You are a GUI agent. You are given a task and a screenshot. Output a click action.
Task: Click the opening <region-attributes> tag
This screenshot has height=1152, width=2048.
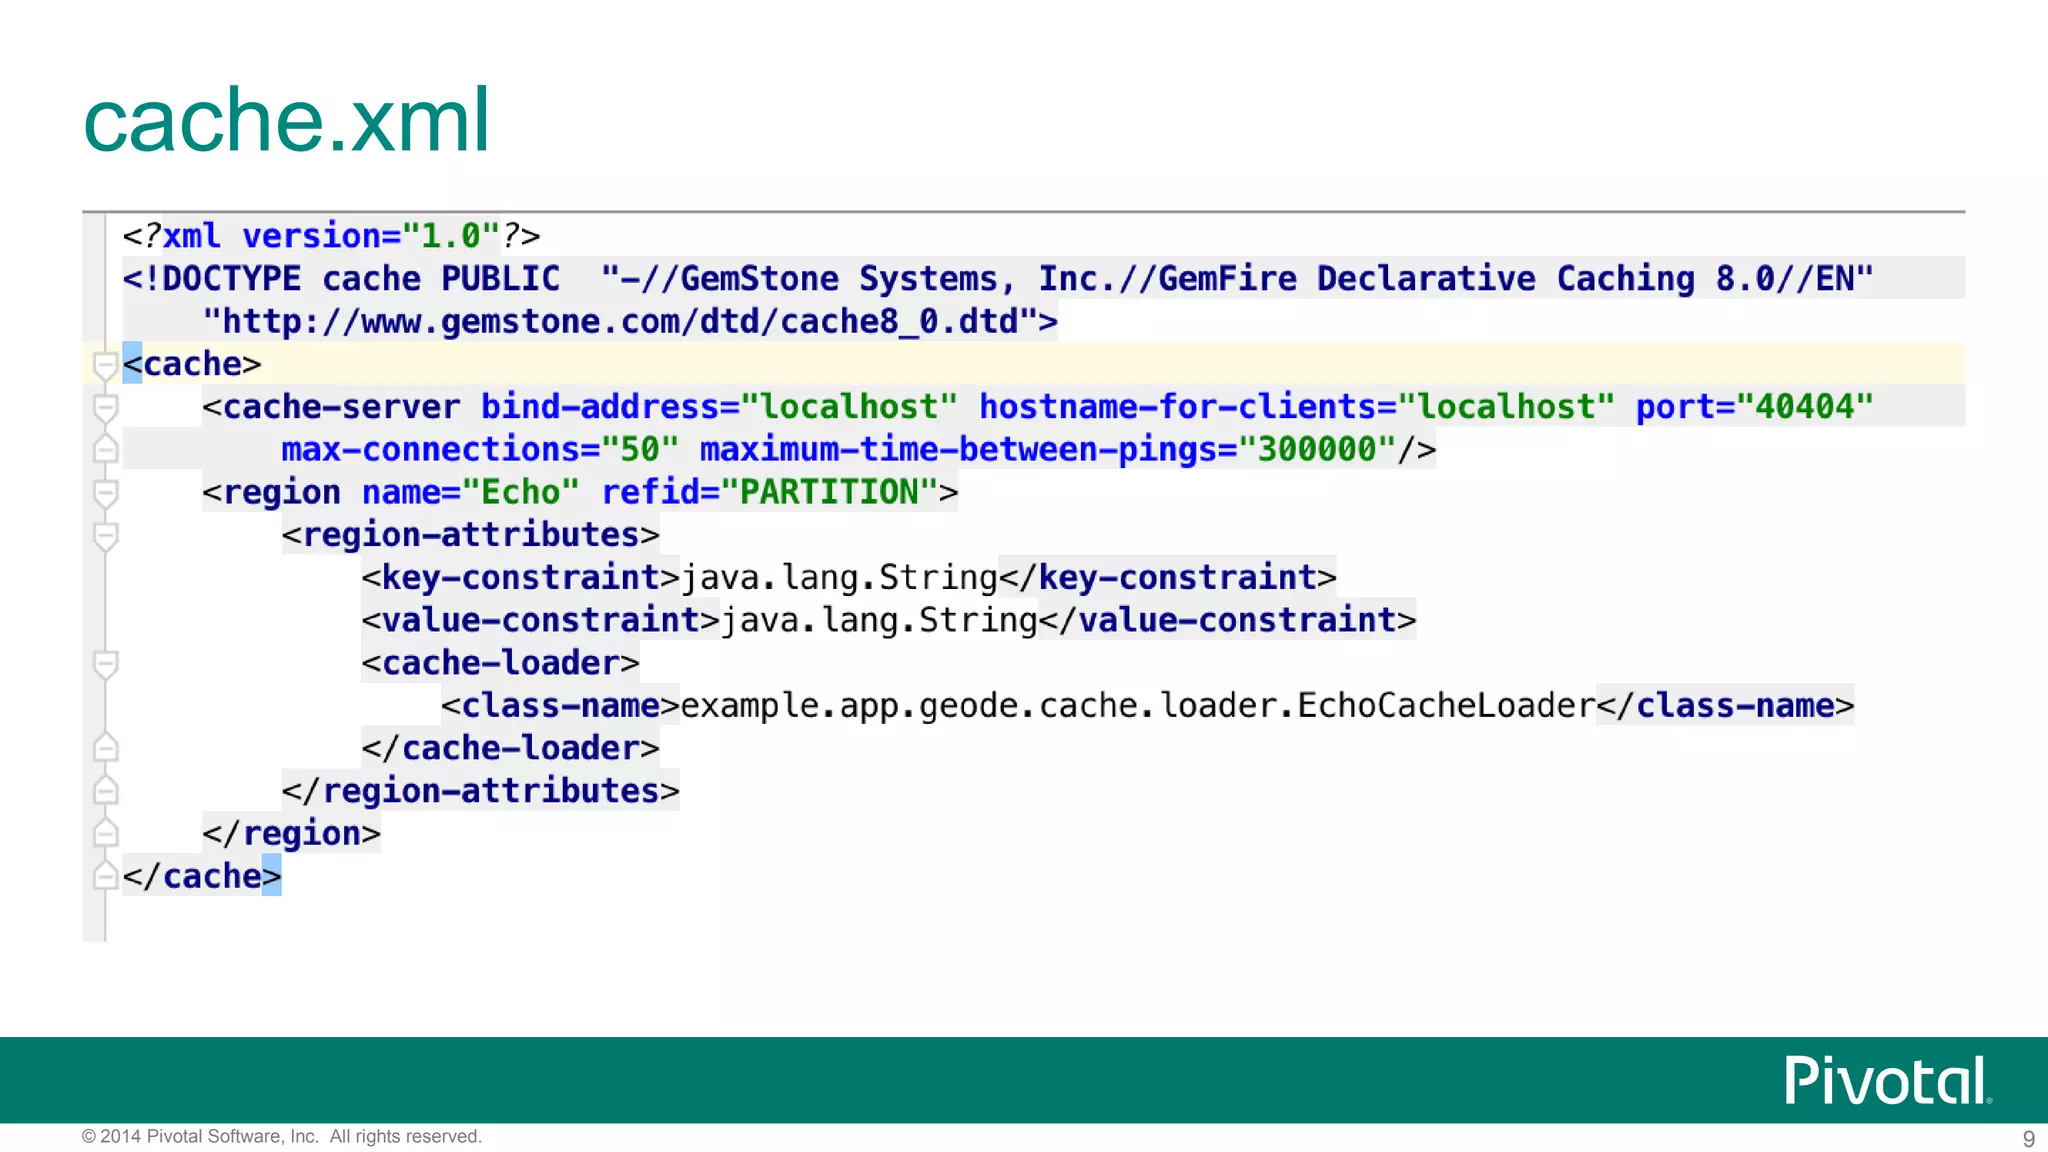470,535
